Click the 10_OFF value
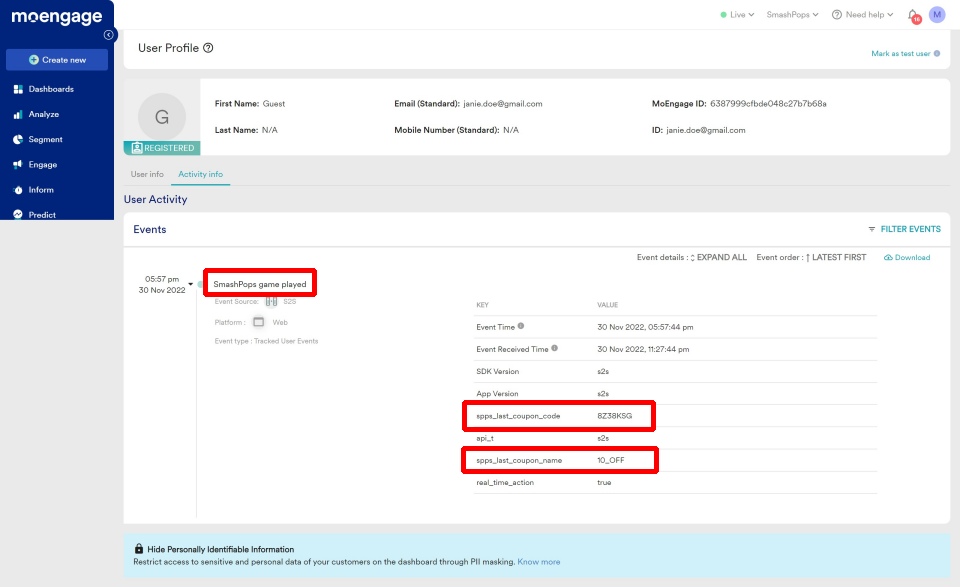Viewport: 960px width, 587px height. click(611, 460)
